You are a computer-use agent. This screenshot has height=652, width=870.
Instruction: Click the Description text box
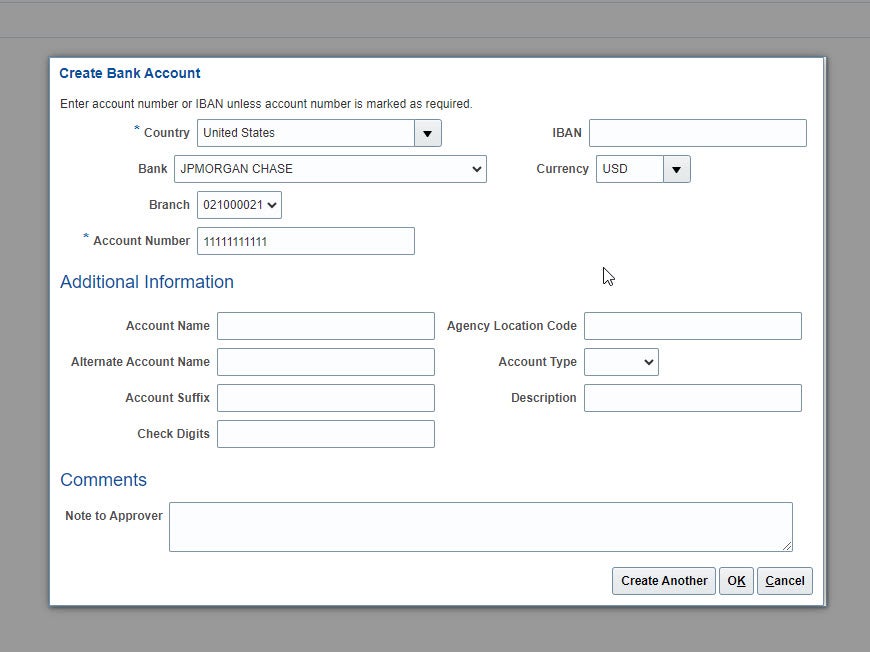[693, 397]
